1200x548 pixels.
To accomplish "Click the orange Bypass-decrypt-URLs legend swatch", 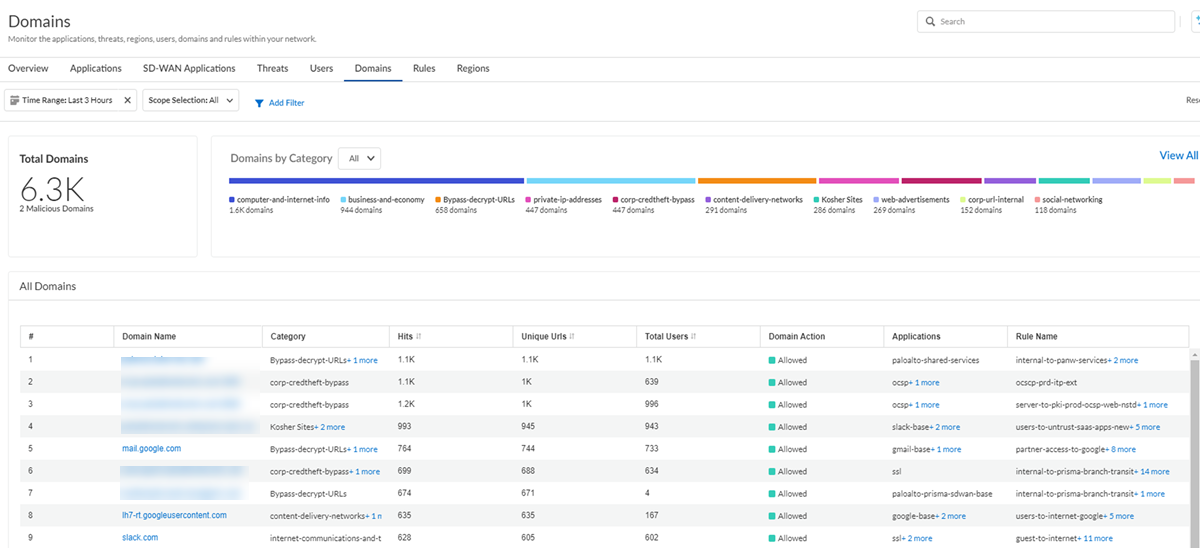I will coord(438,200).
